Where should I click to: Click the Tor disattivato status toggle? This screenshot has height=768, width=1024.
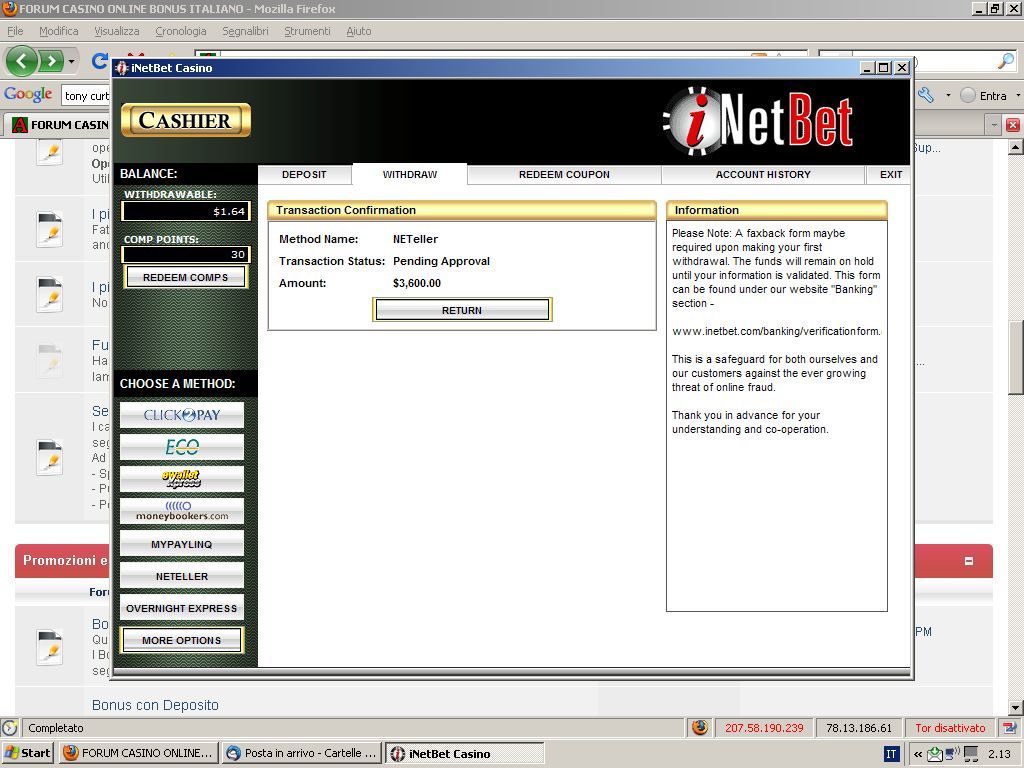(950, 728)
